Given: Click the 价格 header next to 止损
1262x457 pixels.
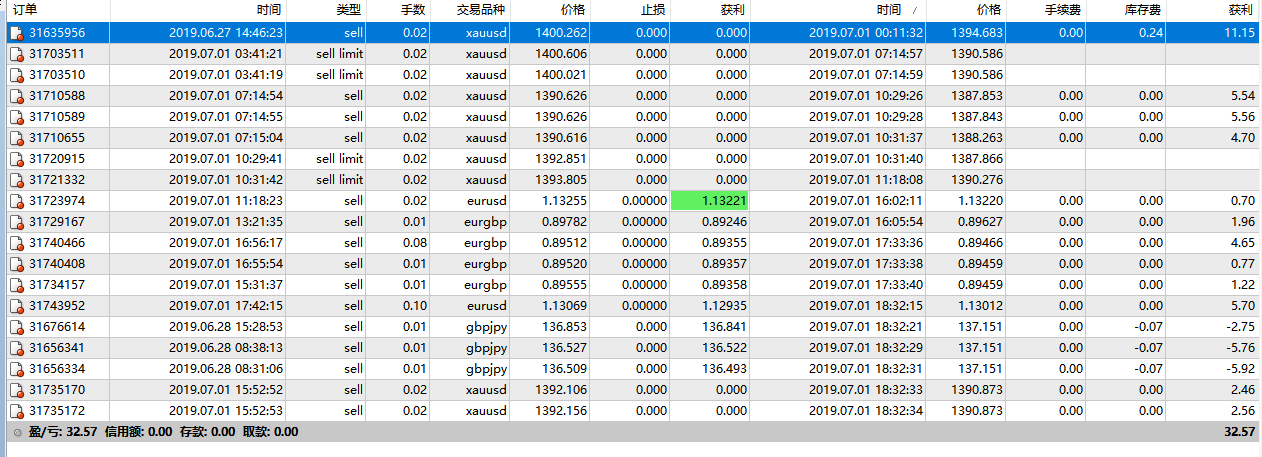Looking at the screenshot, I should pyautogui.click(x=574, y=10).
